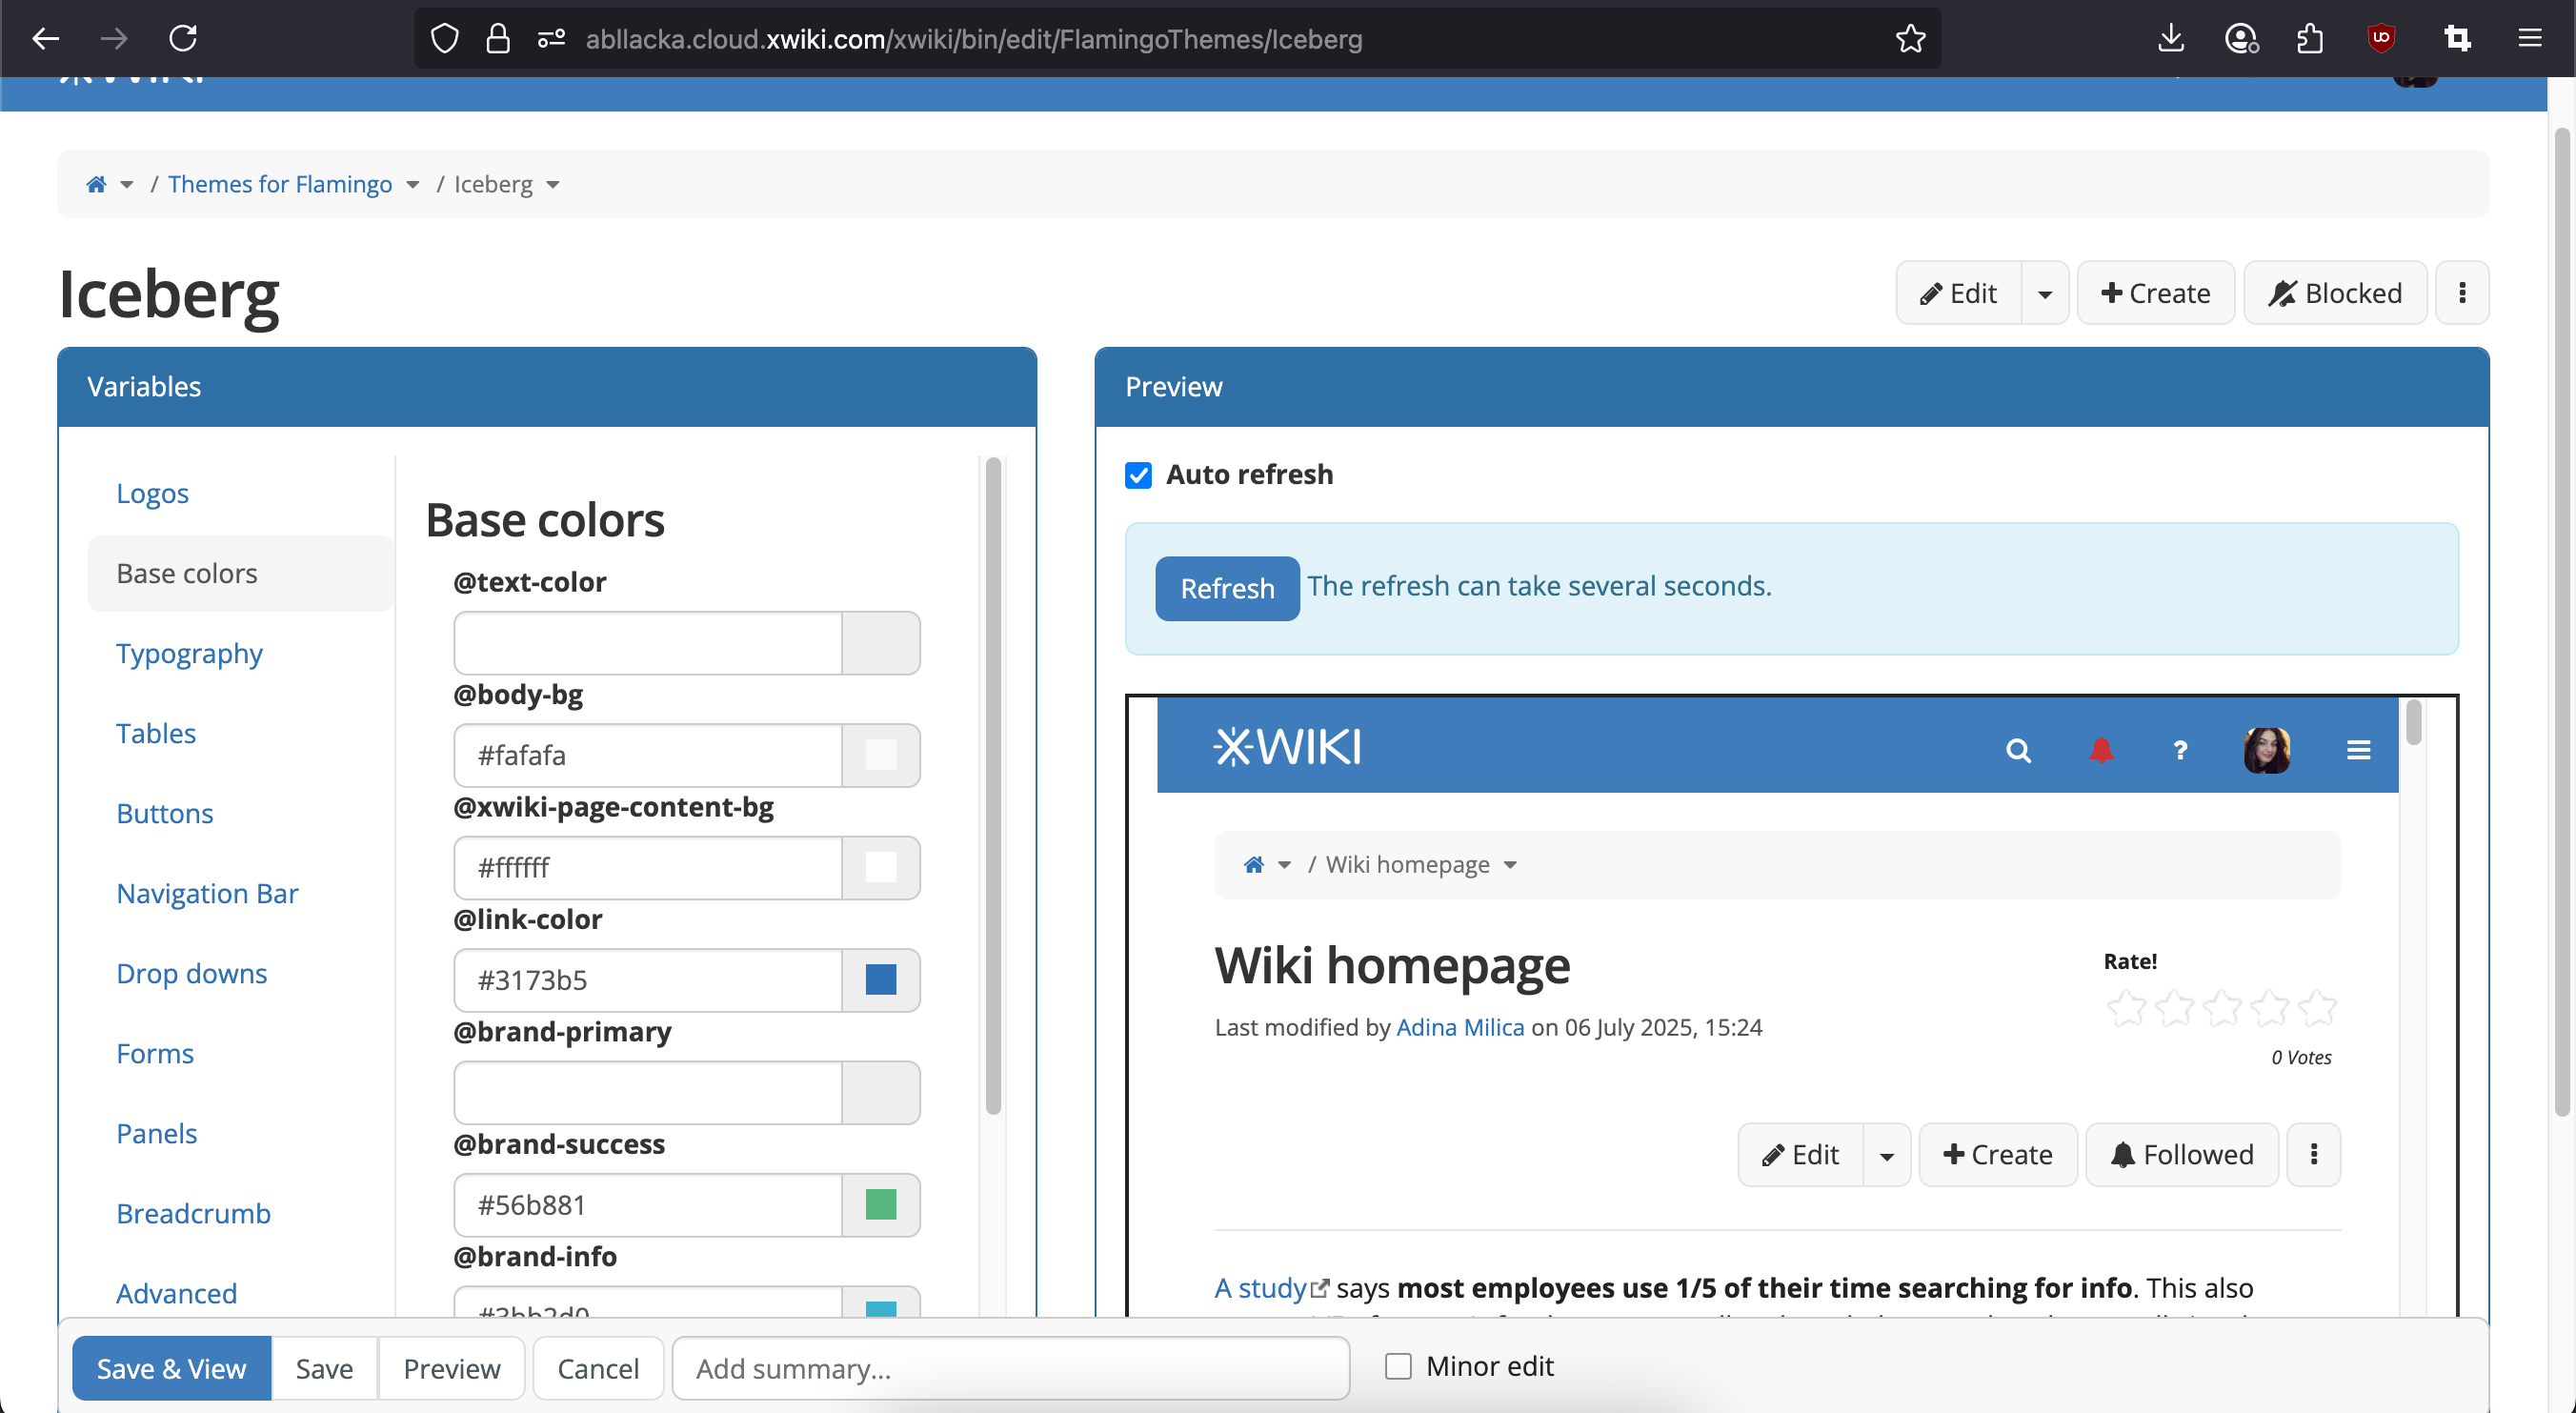
Task: Check the Minor edit checkbox
Action: [x=1398, y=1366]
